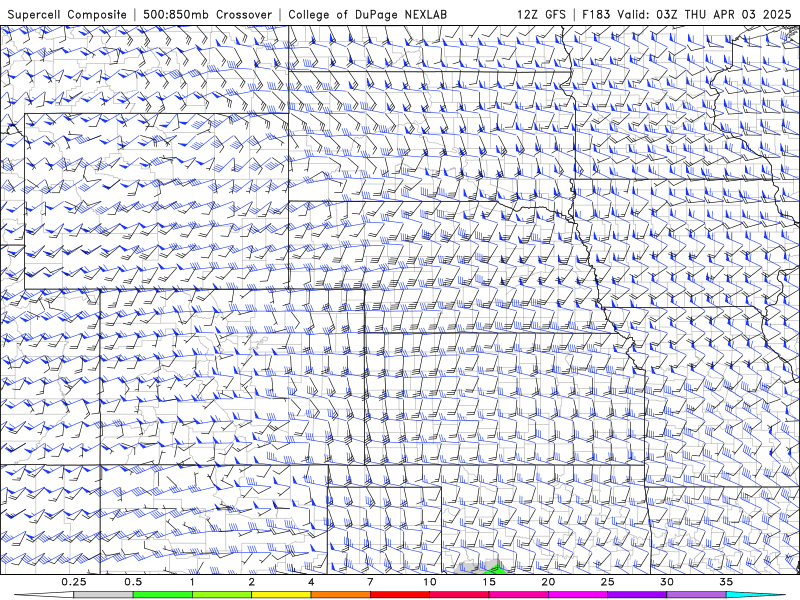Click the Valid: 03Z THU APR 03 2025 text
Screen dimensions: 800x600
pyautogui.click(x=704, y=14)
